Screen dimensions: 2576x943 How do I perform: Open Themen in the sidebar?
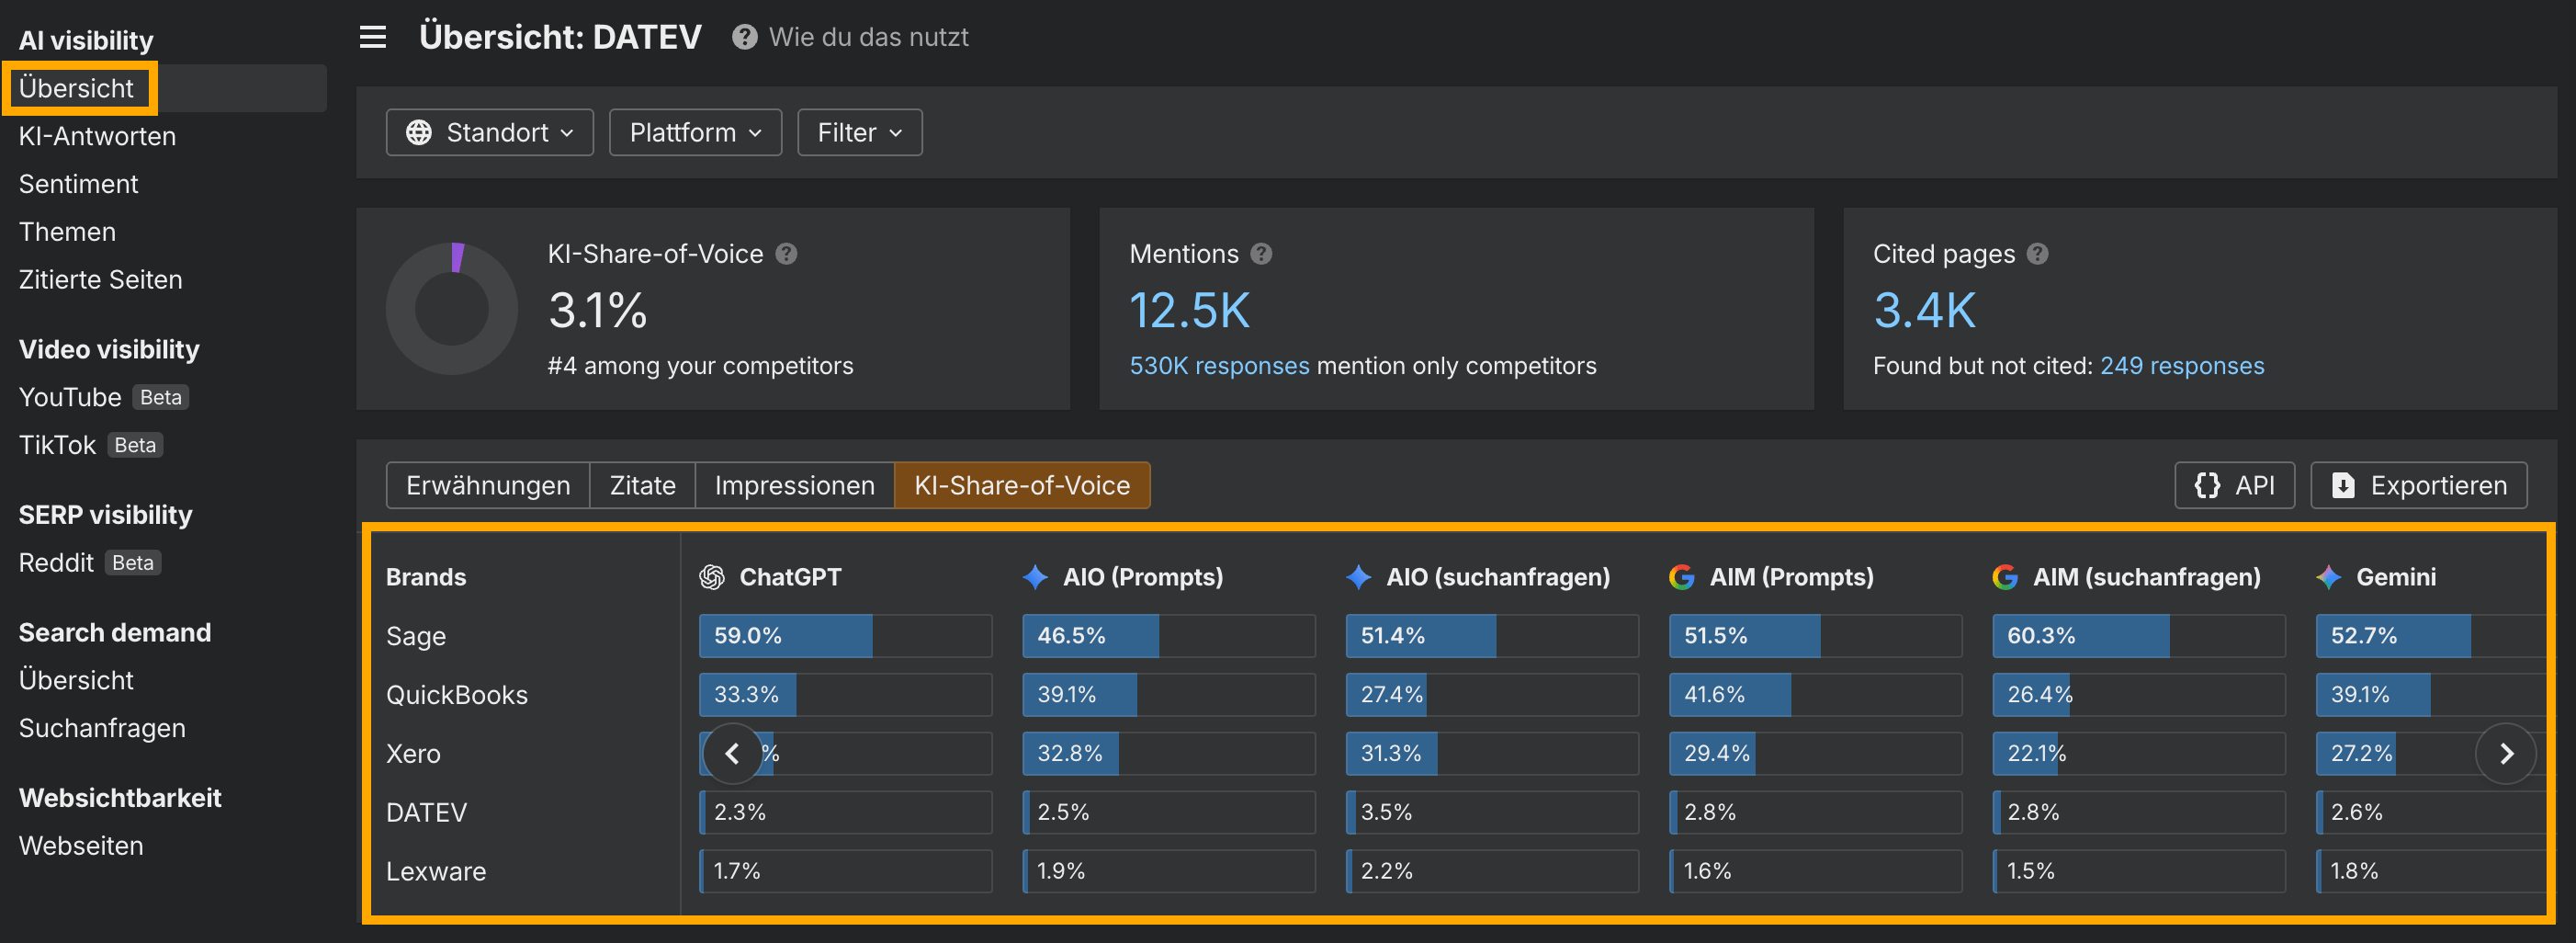67,233
